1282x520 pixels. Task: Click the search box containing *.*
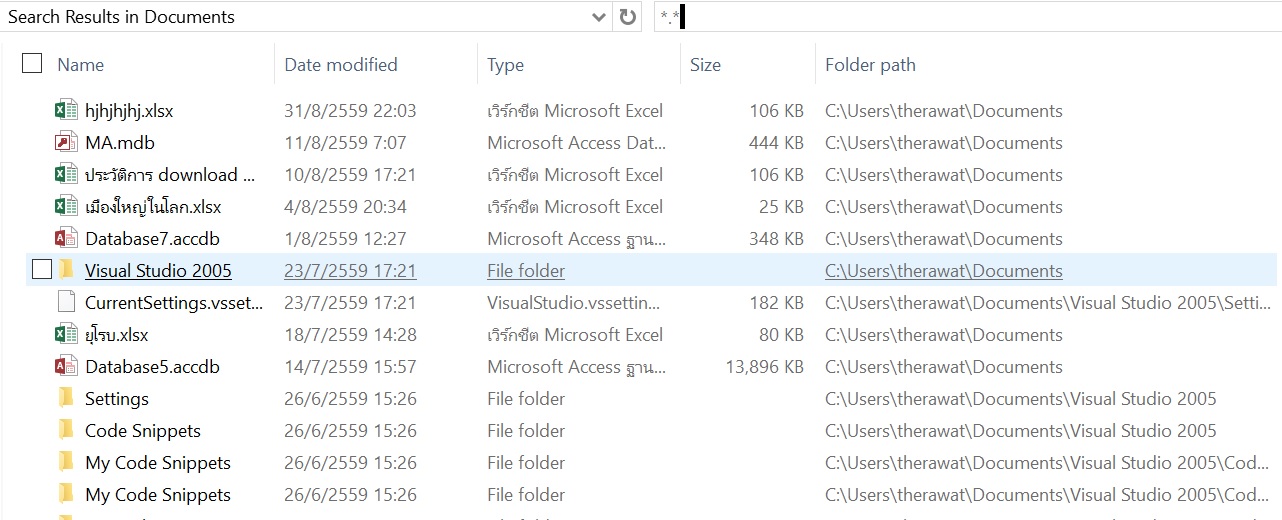click(960, 17)
